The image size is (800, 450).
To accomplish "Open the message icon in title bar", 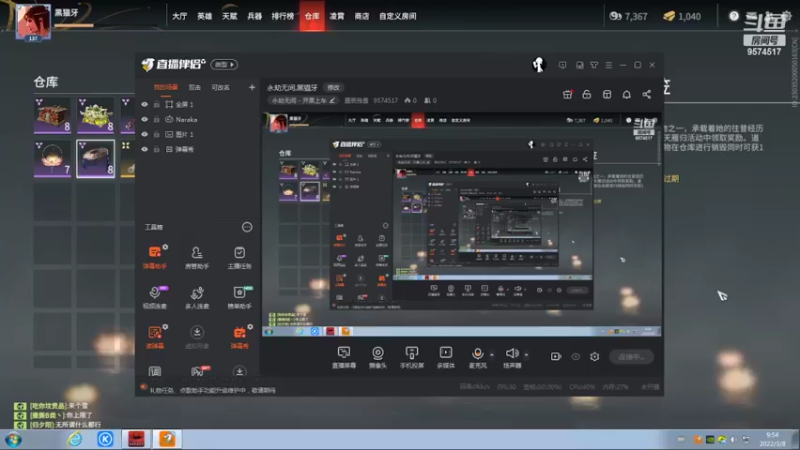I will pyautogui.click(x=562, y=65).
